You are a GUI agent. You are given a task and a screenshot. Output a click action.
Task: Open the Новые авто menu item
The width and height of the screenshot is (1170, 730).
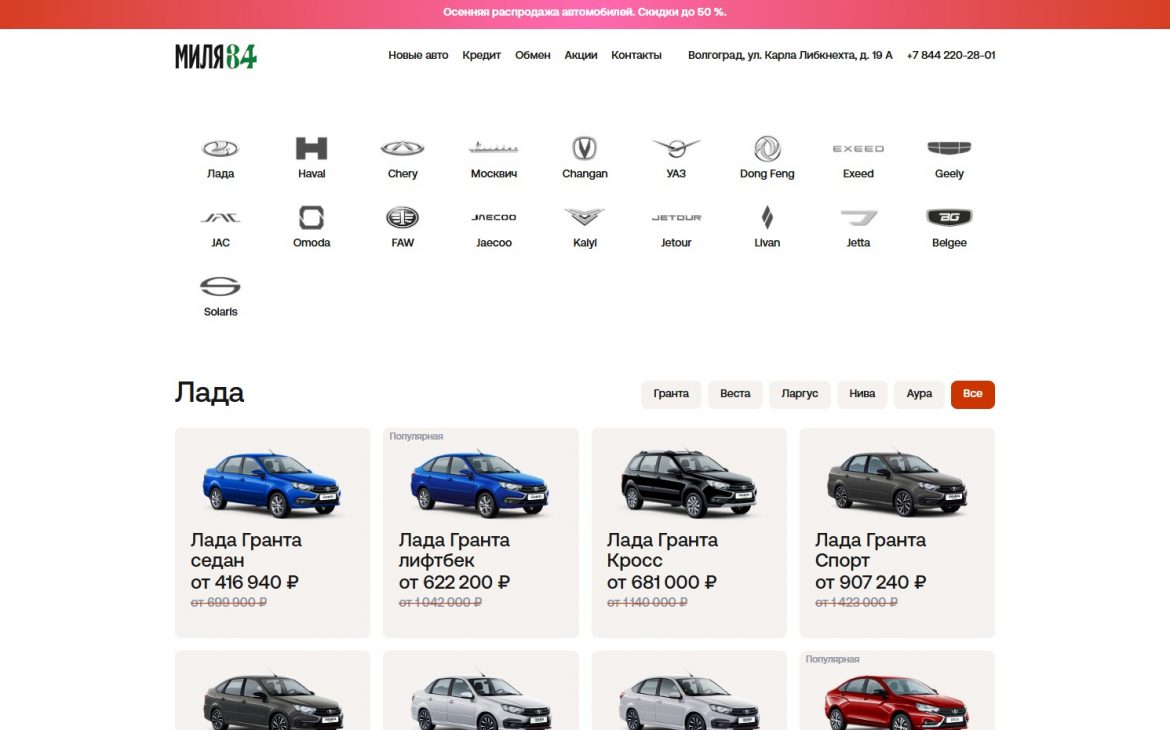tap(418, 55)
